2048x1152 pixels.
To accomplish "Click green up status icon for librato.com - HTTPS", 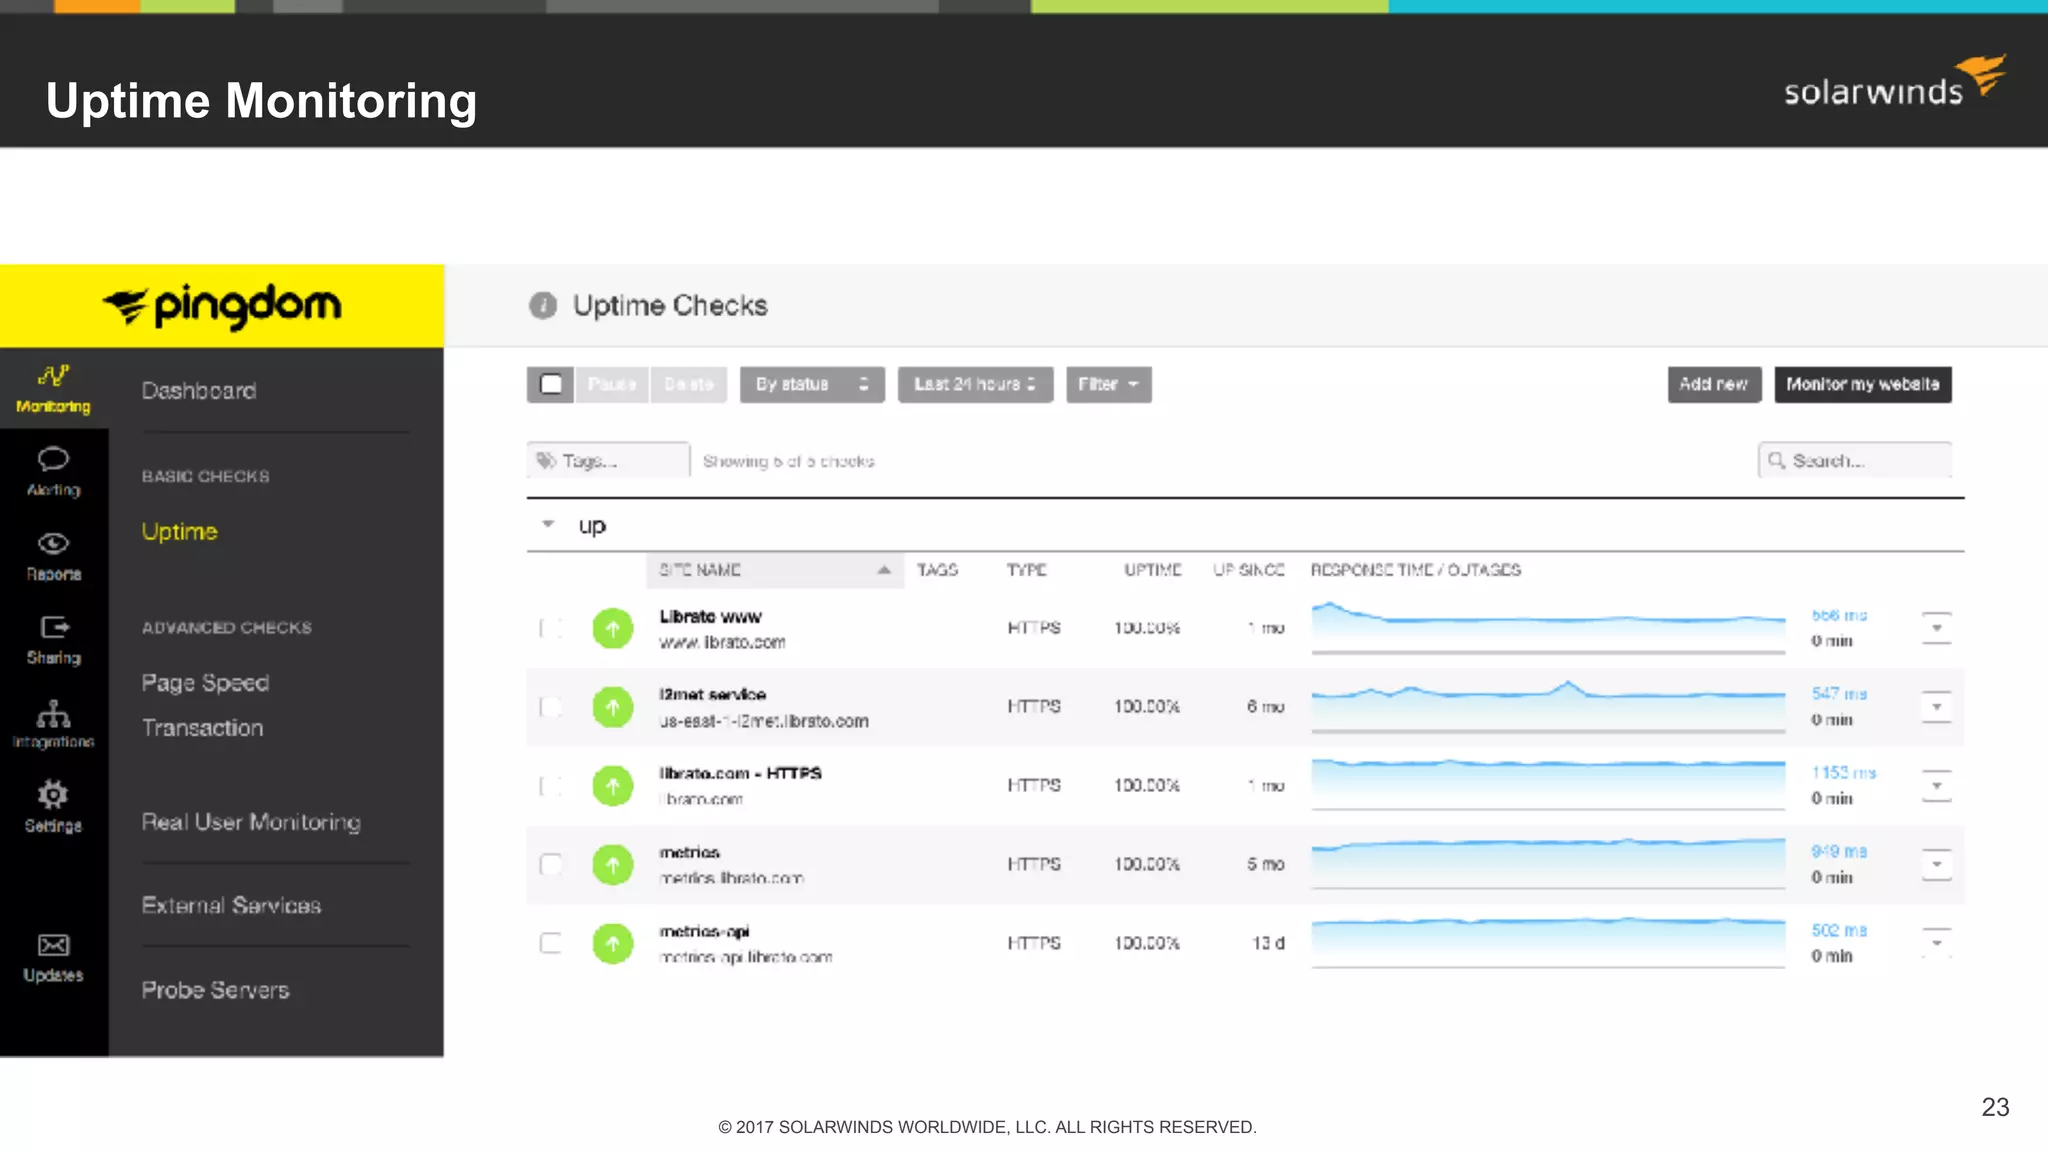I will tap(613, 786).
